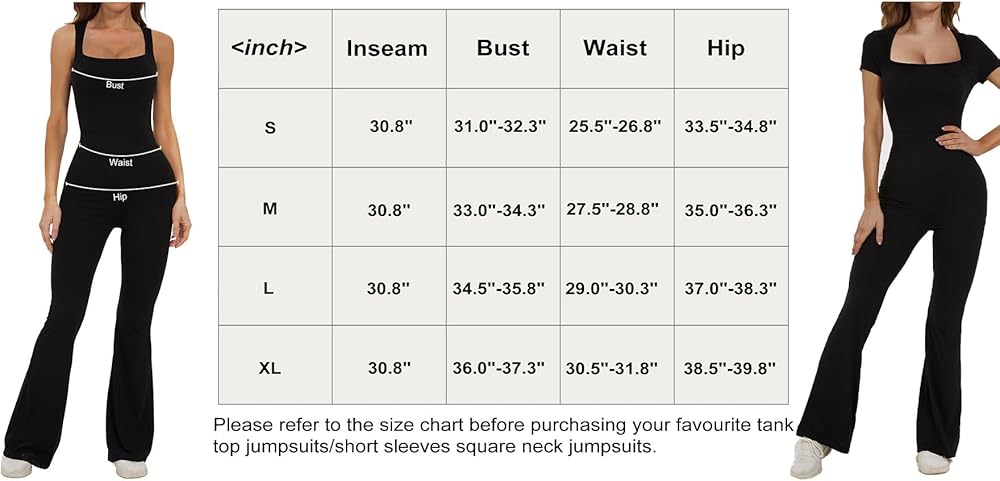Select the S size row label
Image resolution: width=1000 pixels, height=481 pixels.
[269, 128]
